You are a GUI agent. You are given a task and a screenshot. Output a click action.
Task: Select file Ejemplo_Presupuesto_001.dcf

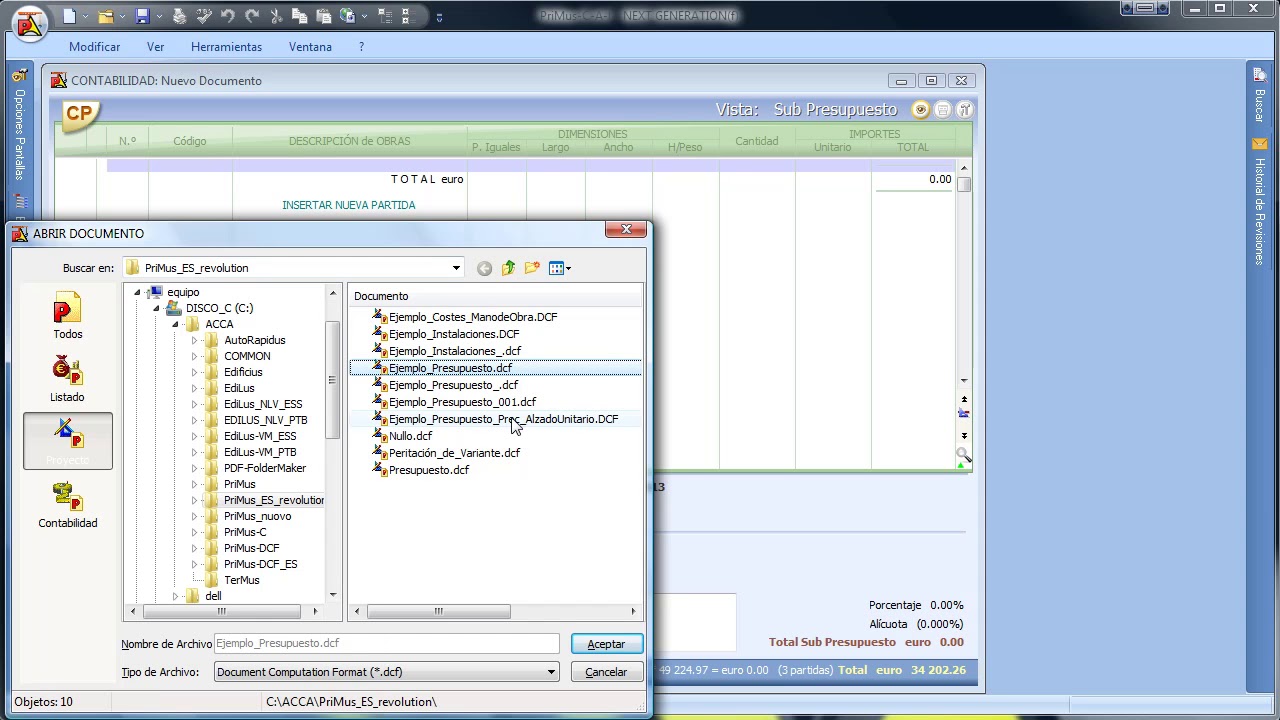coord(462,402)
